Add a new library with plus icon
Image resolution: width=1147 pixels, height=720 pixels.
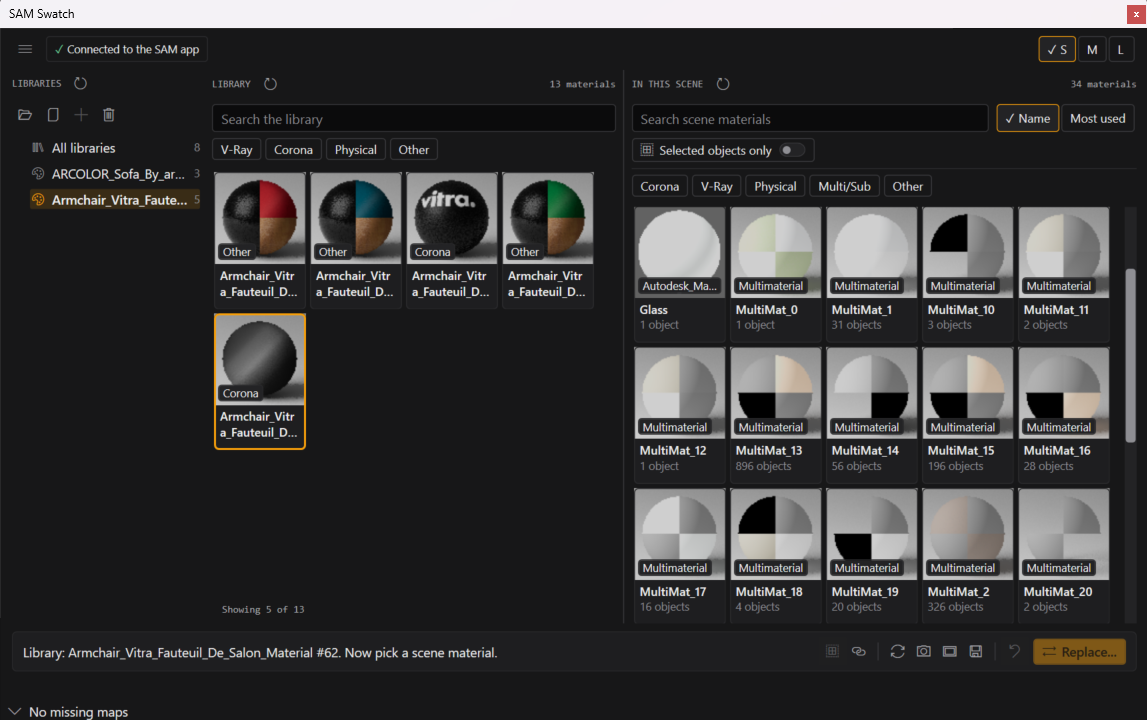[x=80, y=115]
